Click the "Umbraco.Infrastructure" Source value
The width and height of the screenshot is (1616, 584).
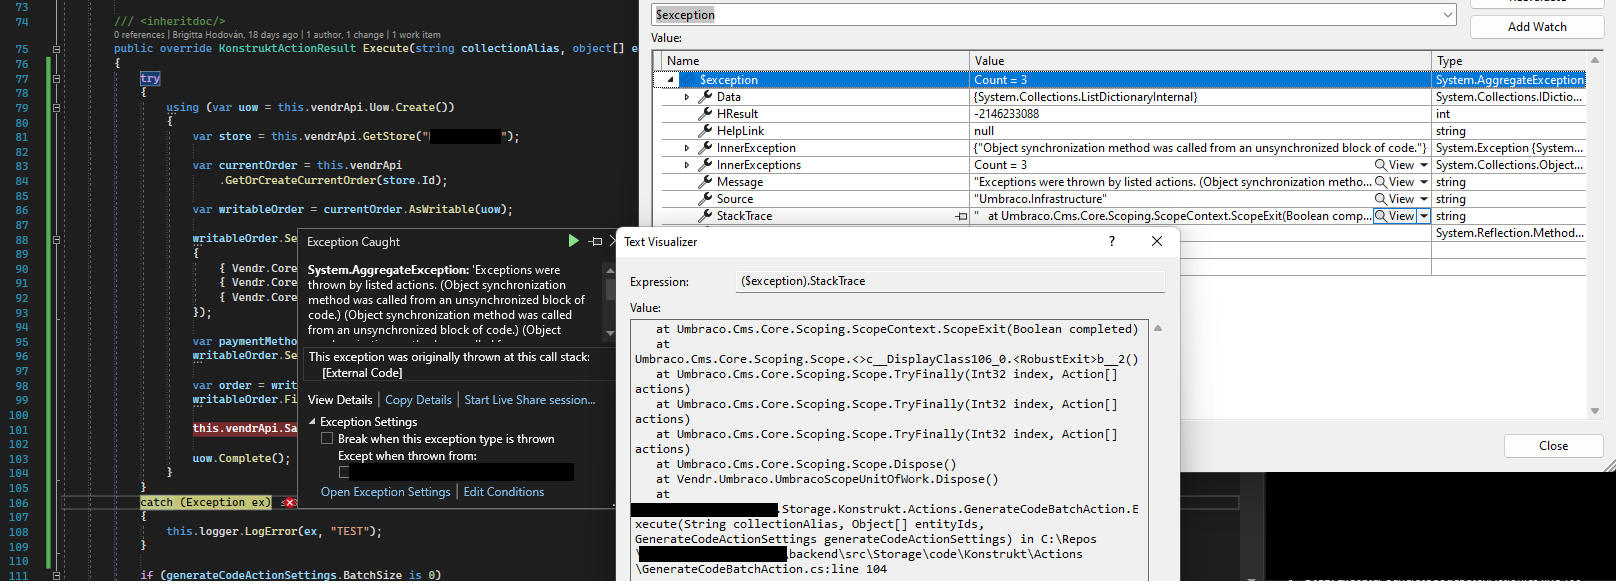coord(1040,199)
